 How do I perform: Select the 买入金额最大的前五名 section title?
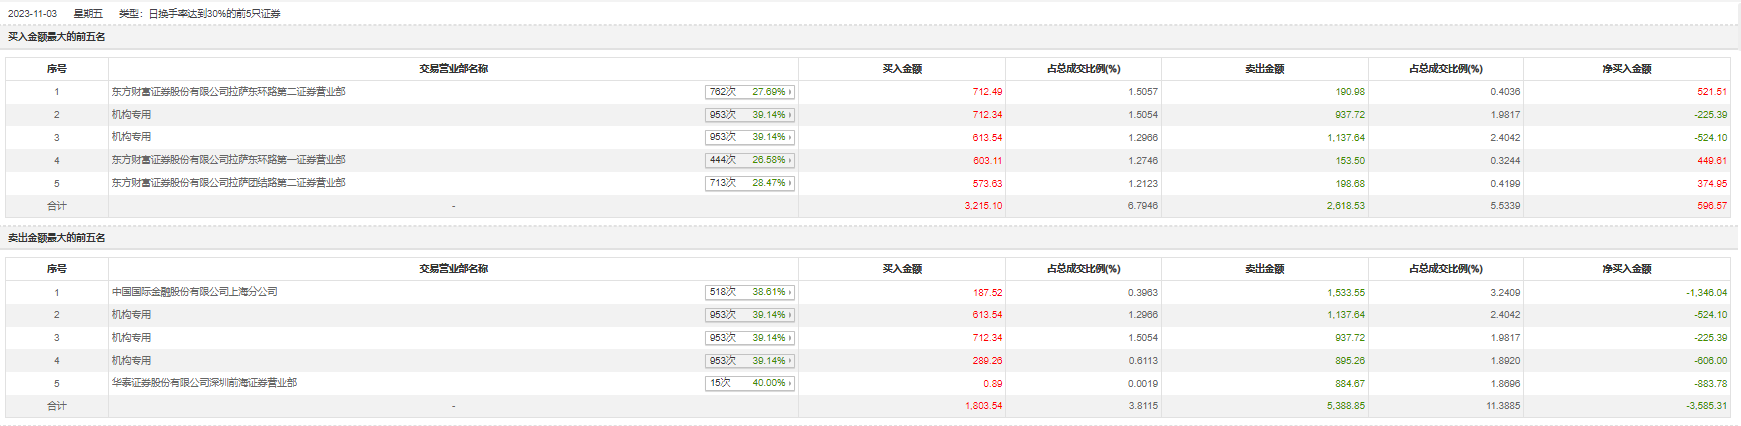[x=57, y=37]
